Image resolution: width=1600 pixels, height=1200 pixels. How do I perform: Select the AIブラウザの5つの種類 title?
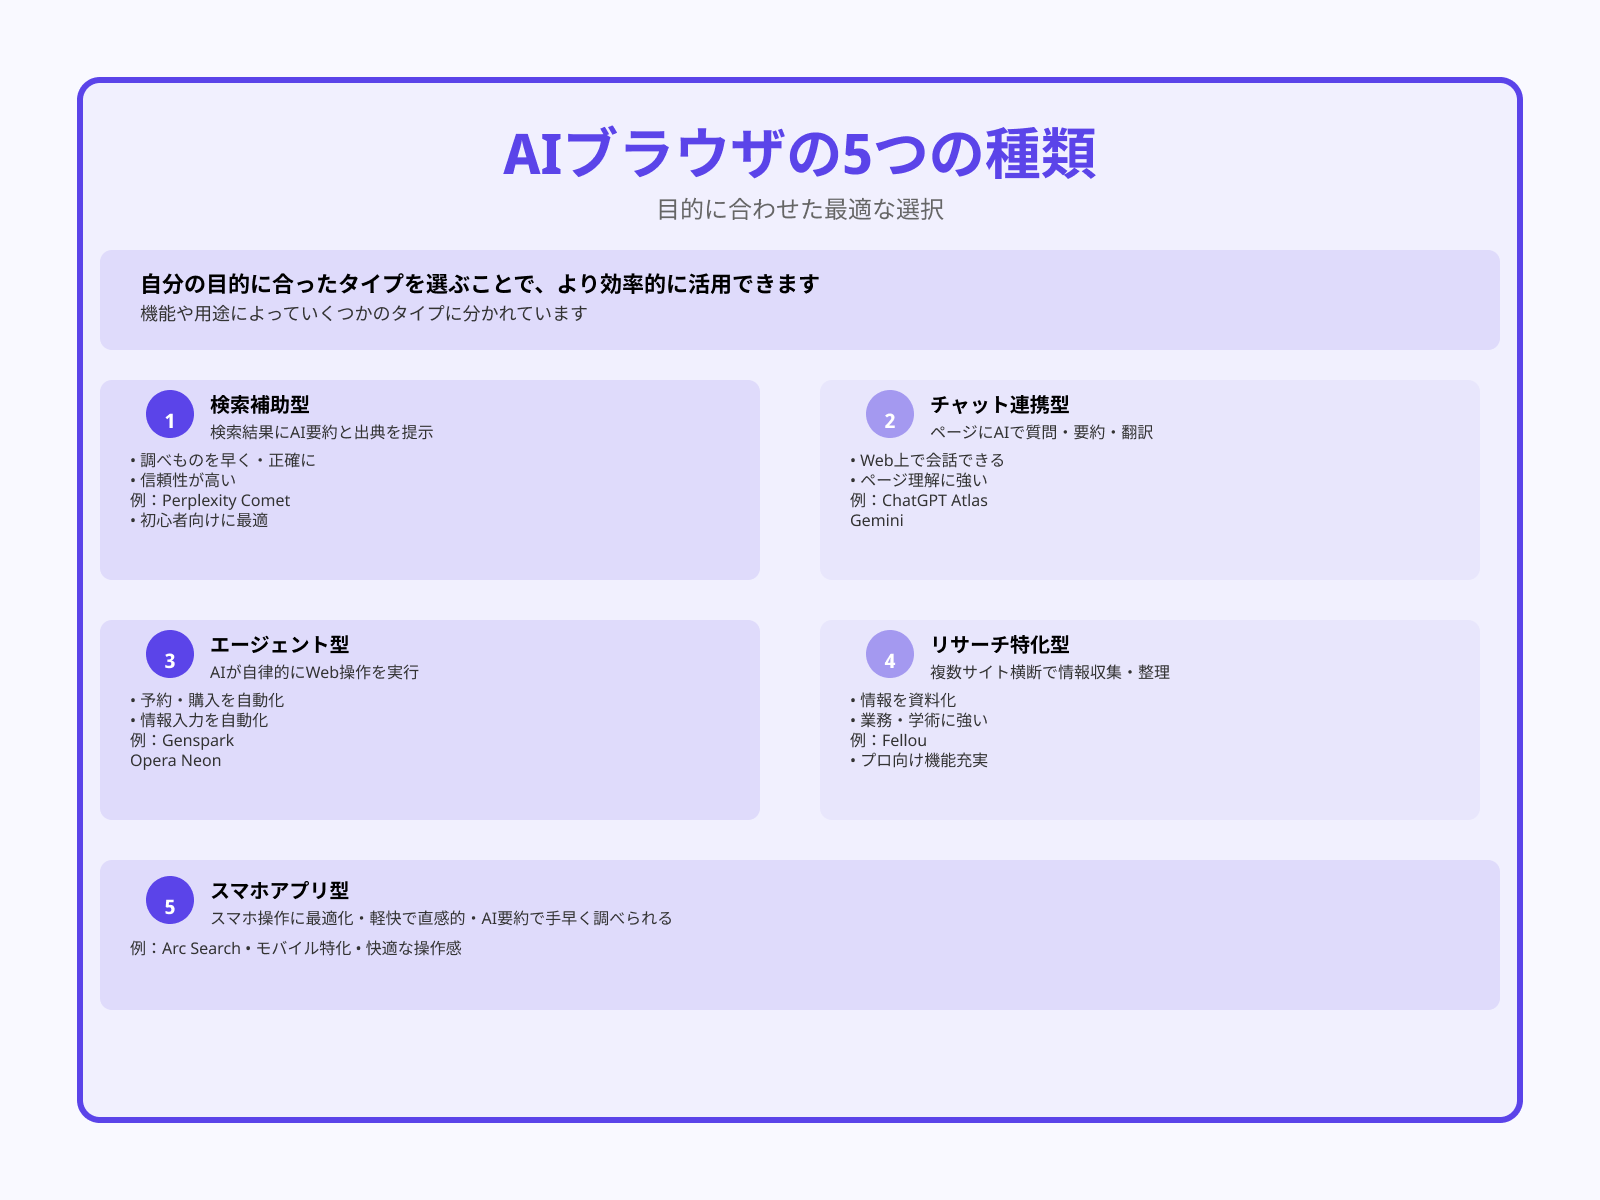[800, 152]
